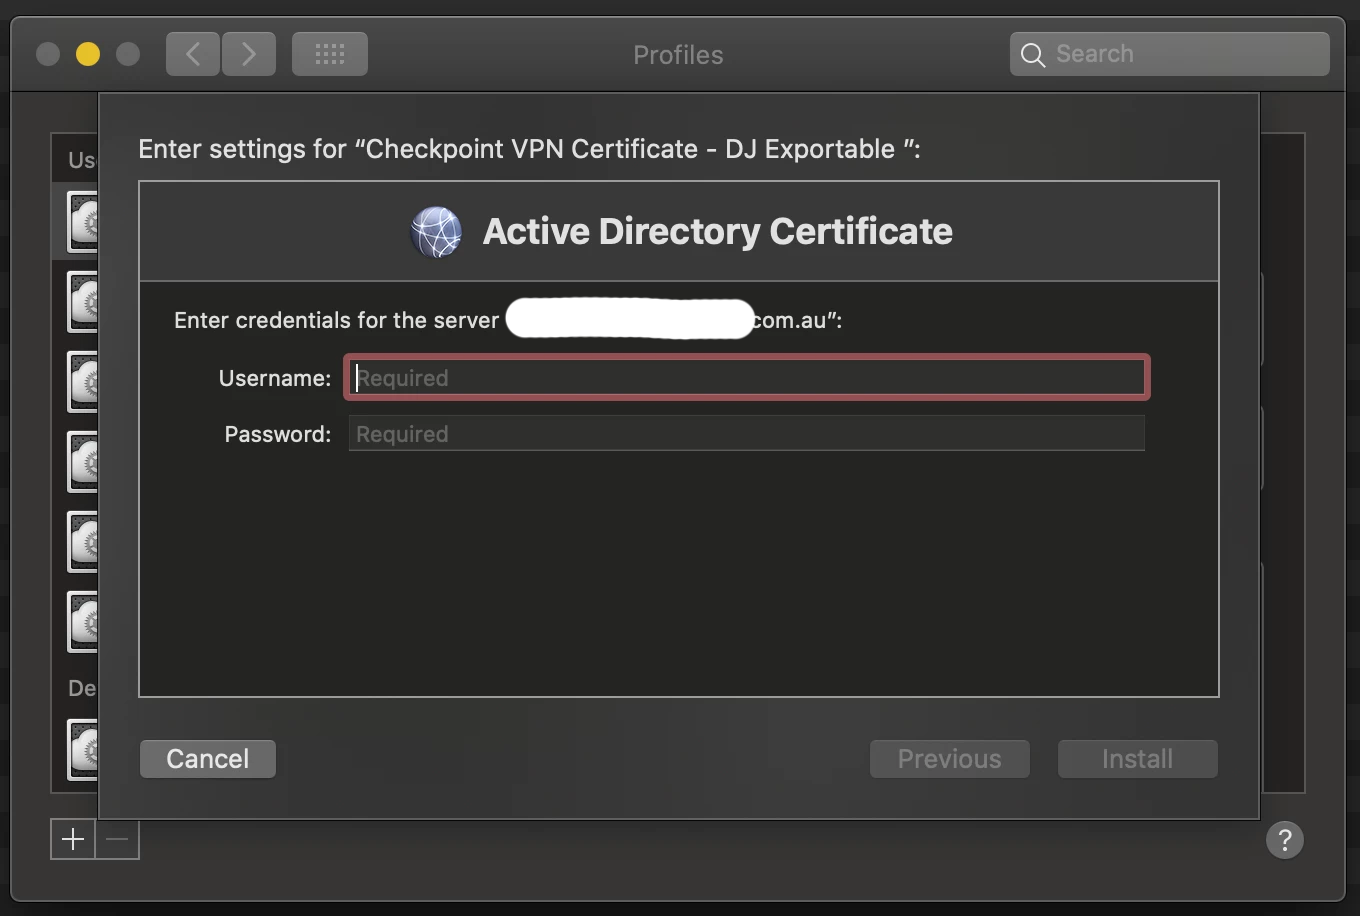Click the magnifying glass search icon
1360x916 pixels.
point(1033,55)
